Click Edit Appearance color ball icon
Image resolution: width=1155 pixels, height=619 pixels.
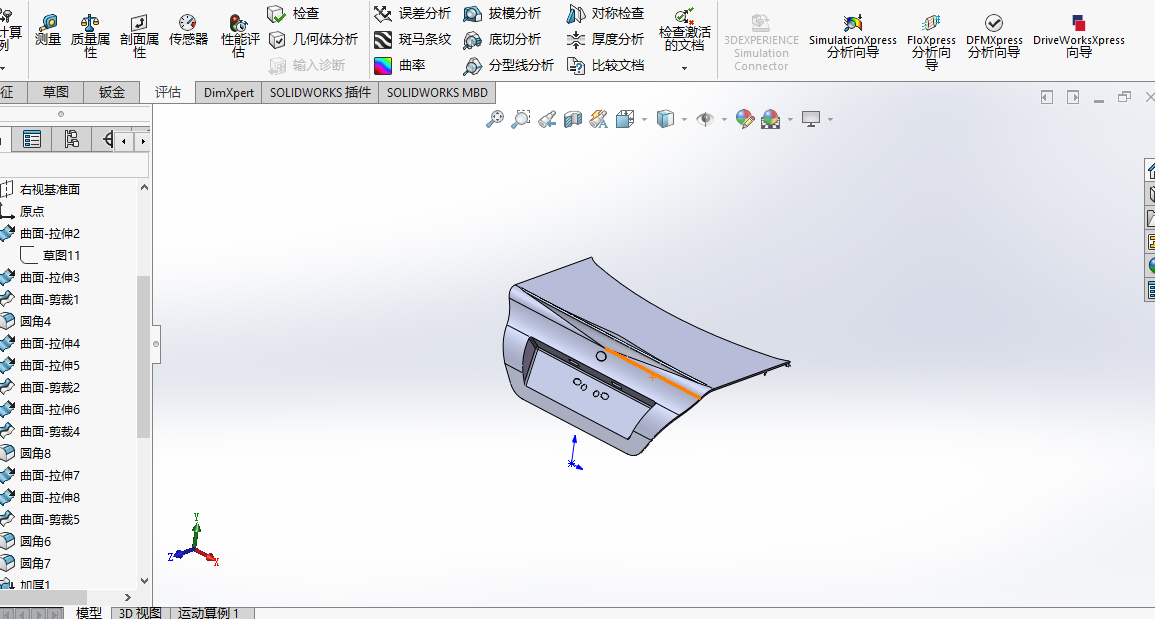coord(745,119)
